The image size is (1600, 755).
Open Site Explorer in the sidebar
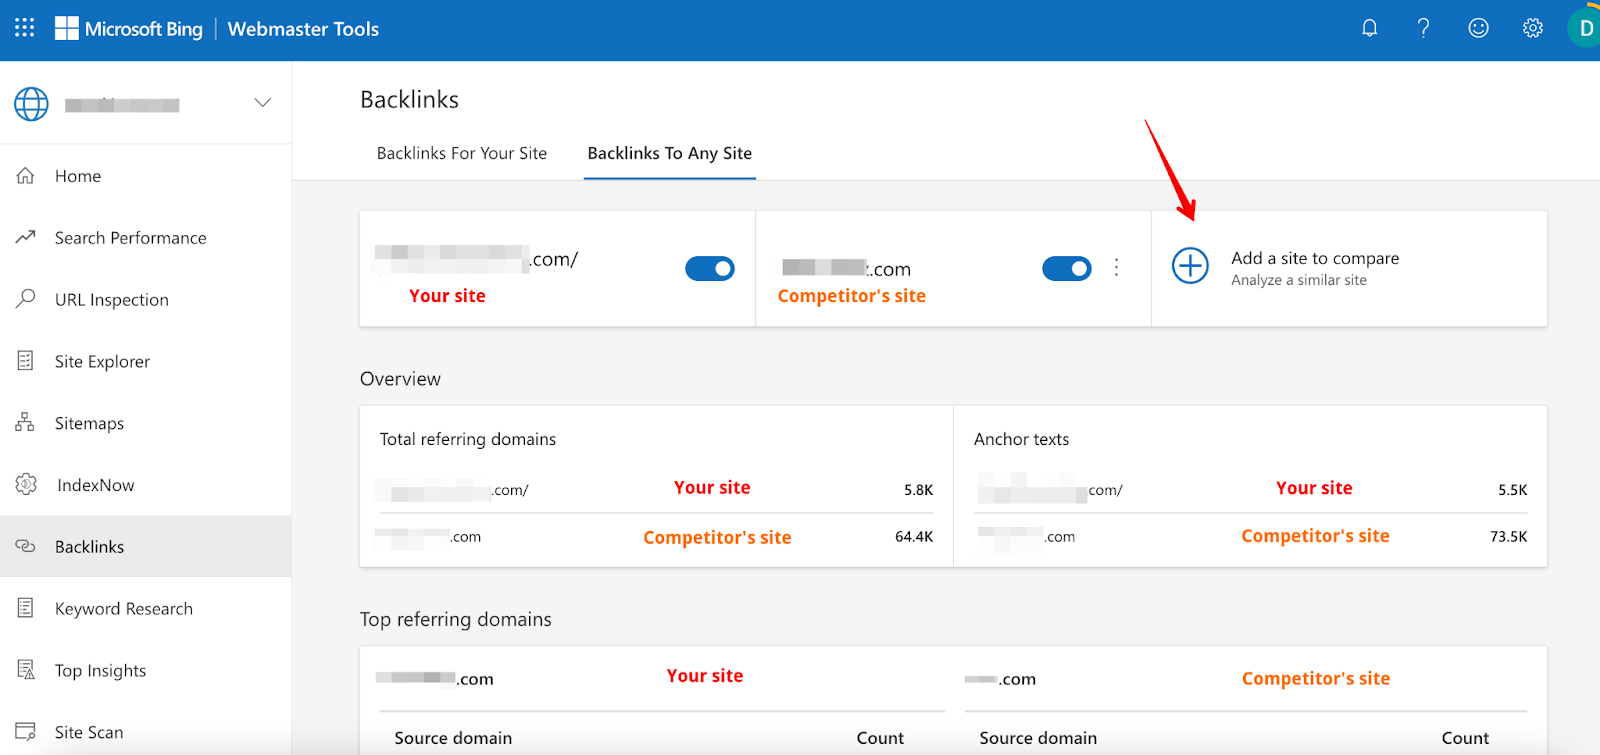click(x=146, y=361)
